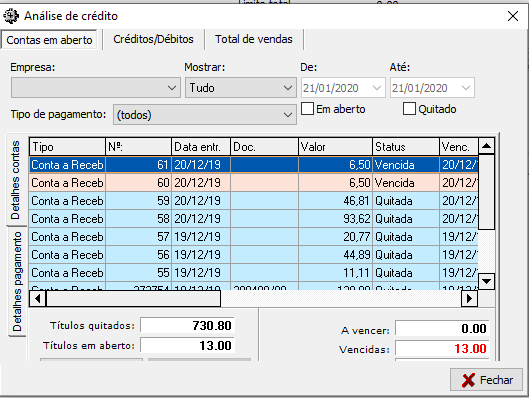Switch to the Contas em aberto tab
The image size is (529, 398).
click(x=49, y=40)
